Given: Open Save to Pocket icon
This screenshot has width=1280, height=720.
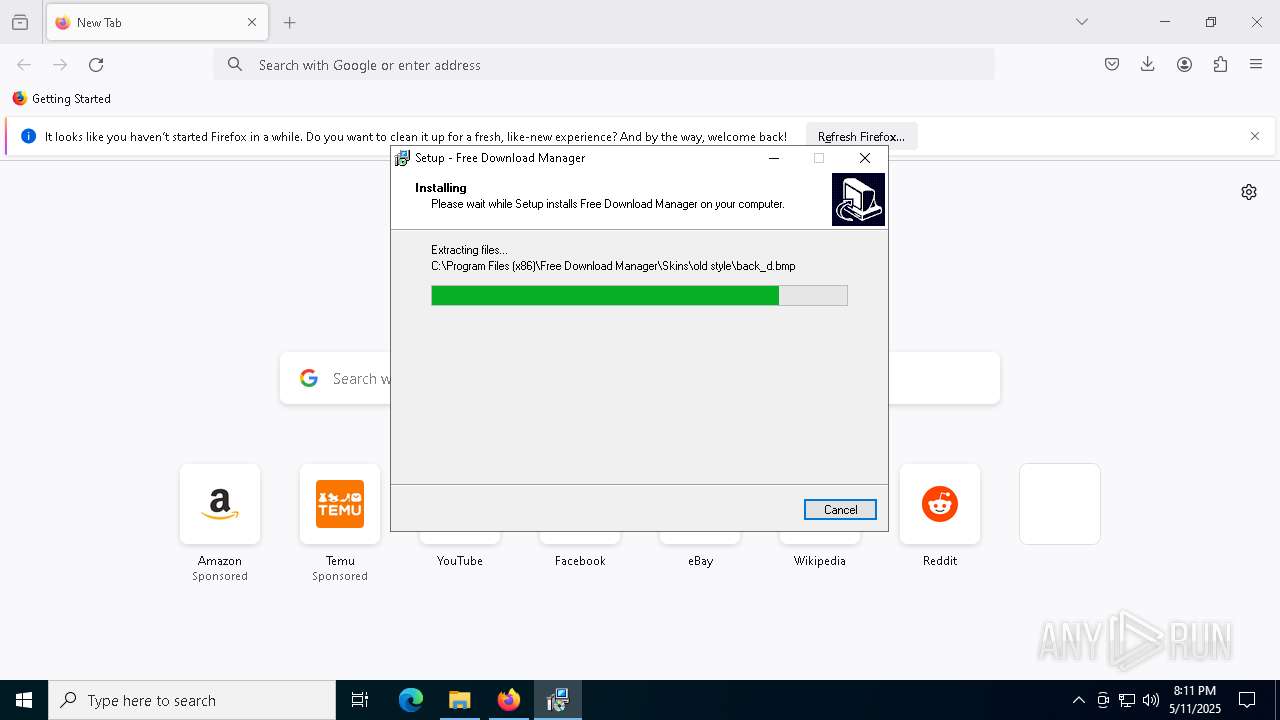Looking at the screenshot, I should coord(1112,65).
